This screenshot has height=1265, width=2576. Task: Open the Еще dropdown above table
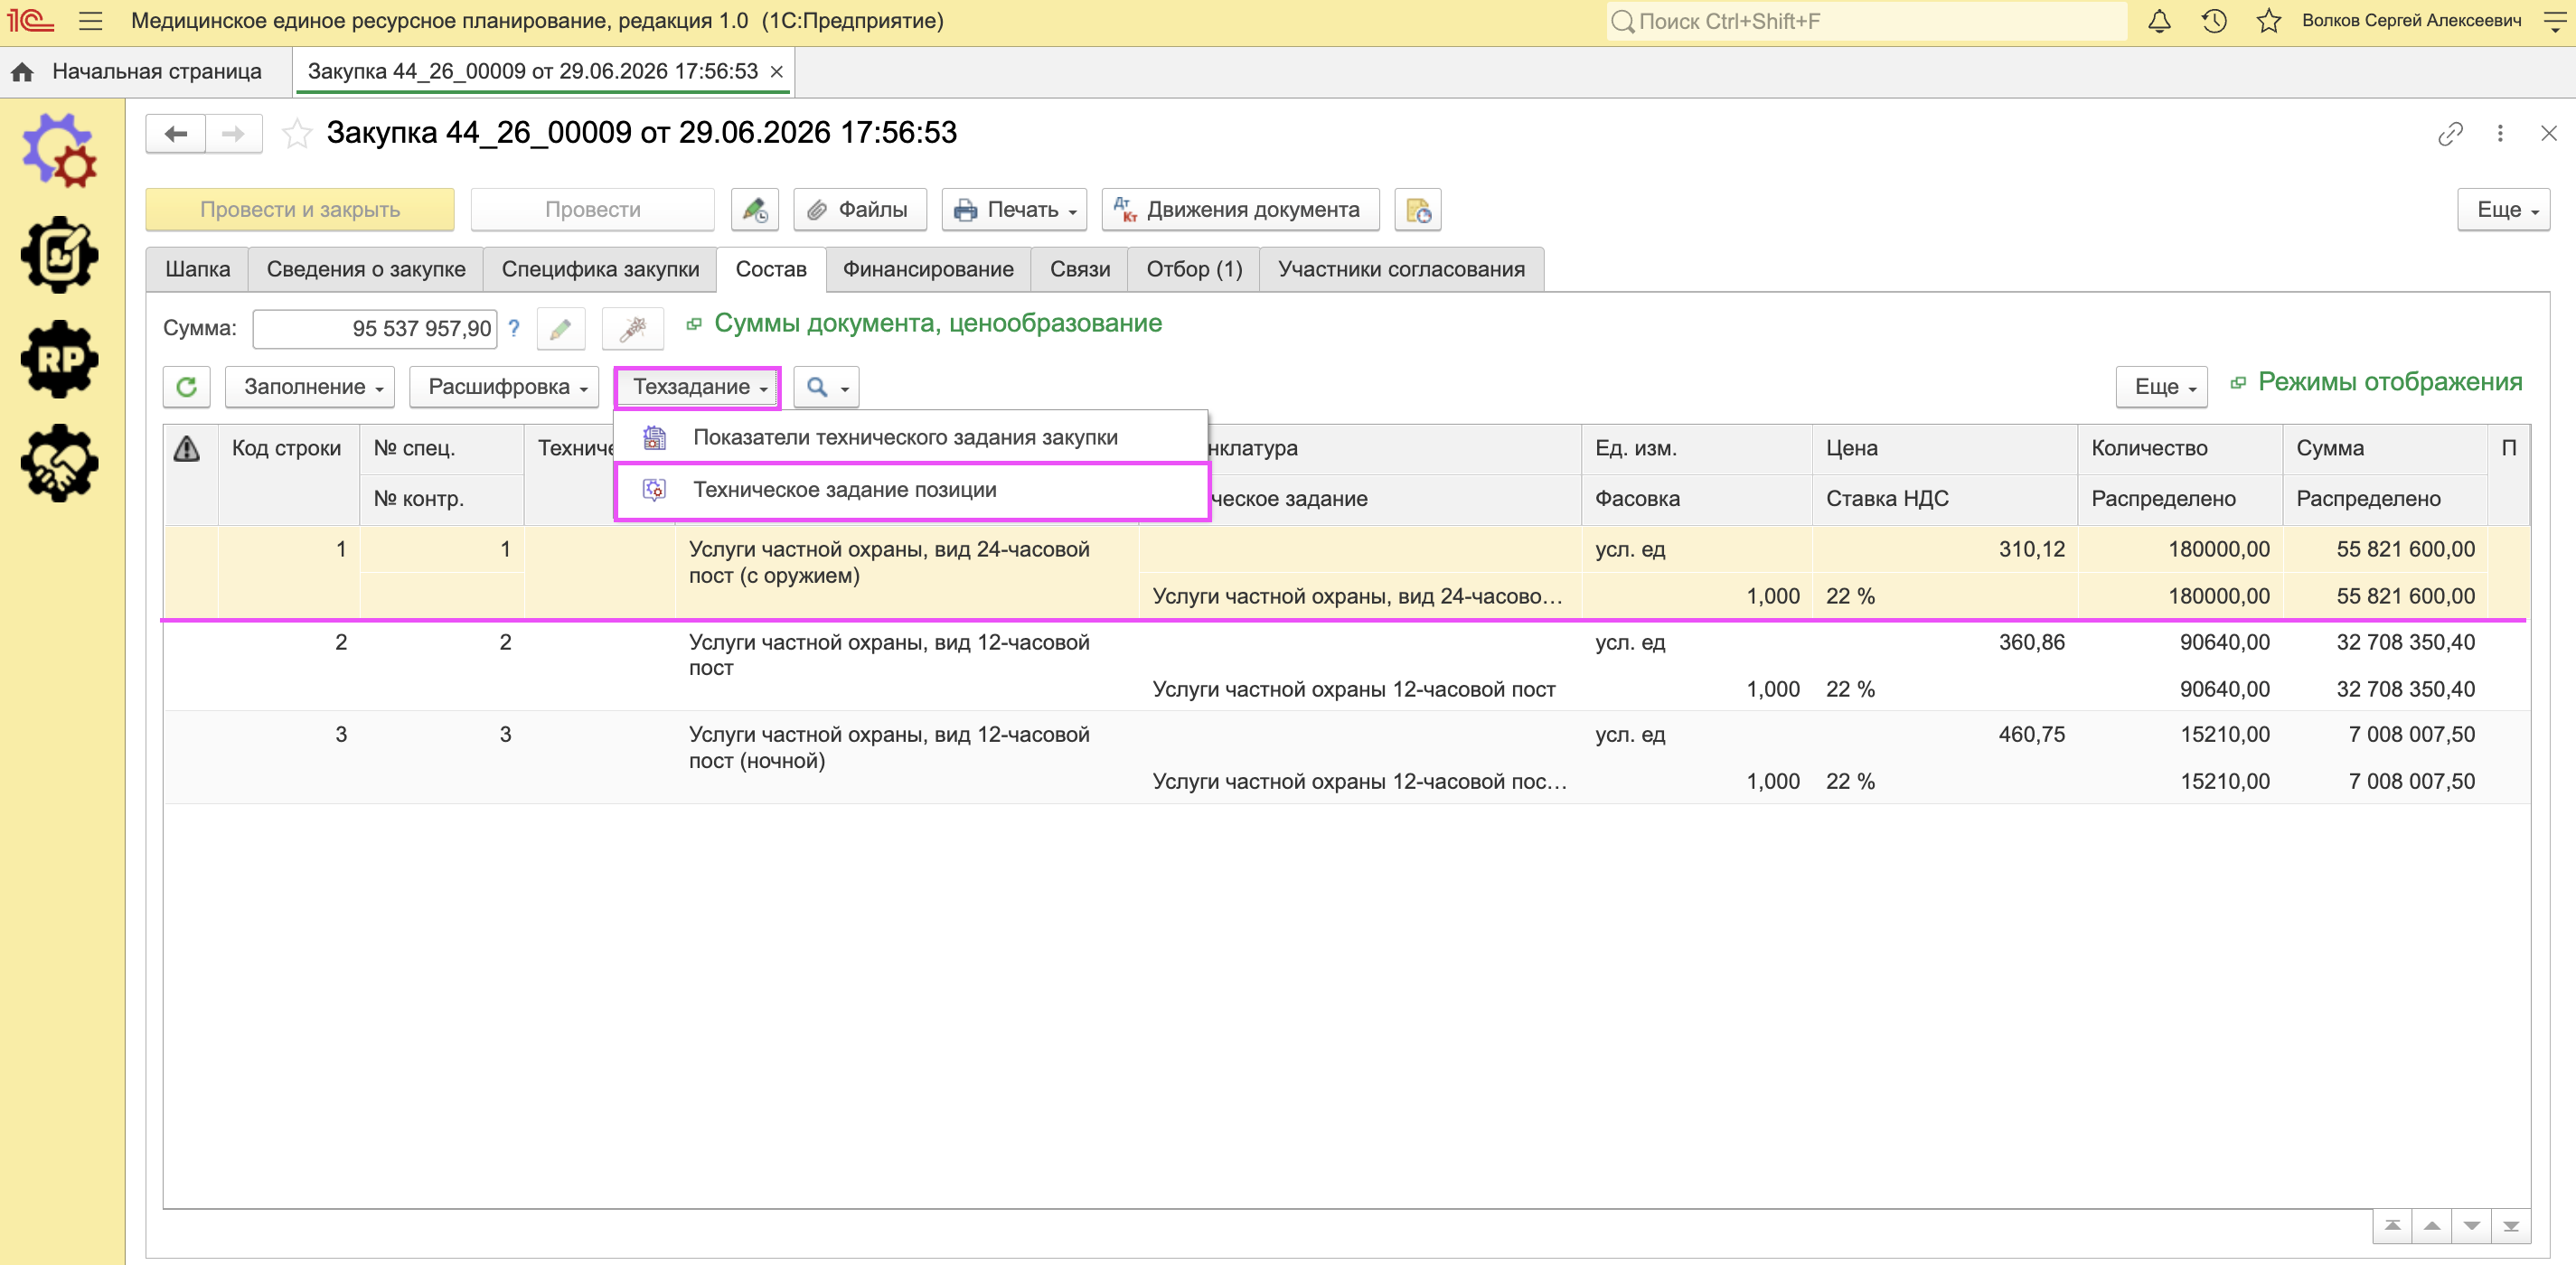point(2161,387)
